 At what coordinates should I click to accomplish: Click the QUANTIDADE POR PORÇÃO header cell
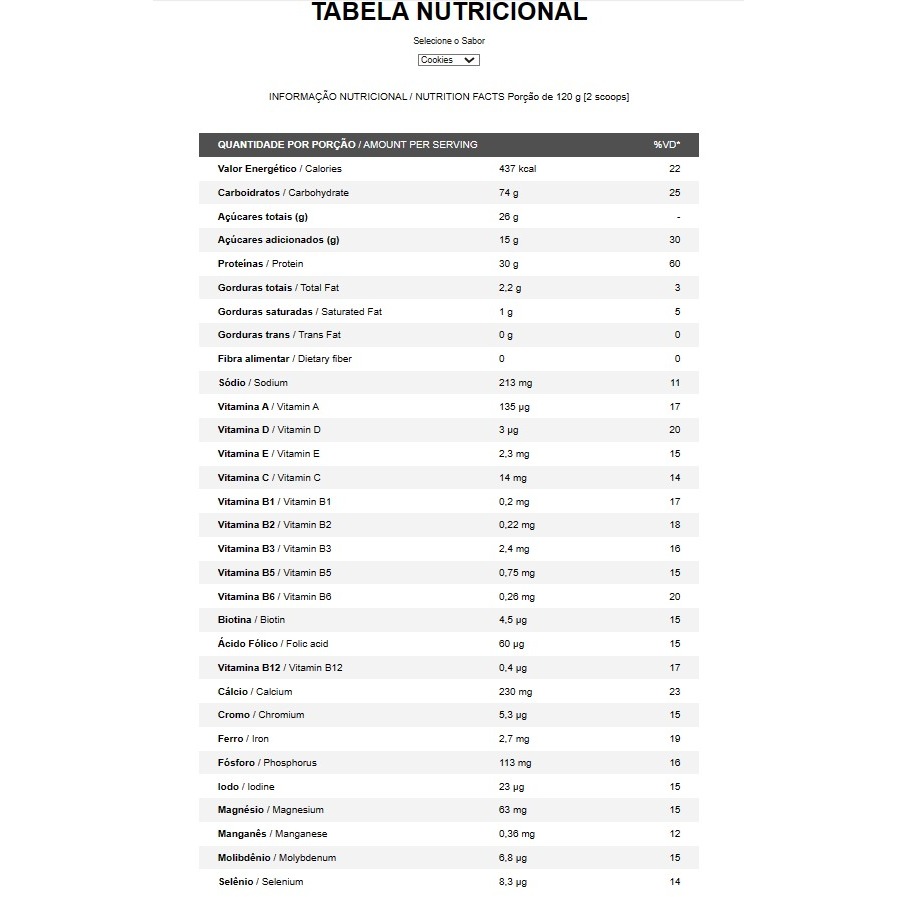tap(347, 145)
